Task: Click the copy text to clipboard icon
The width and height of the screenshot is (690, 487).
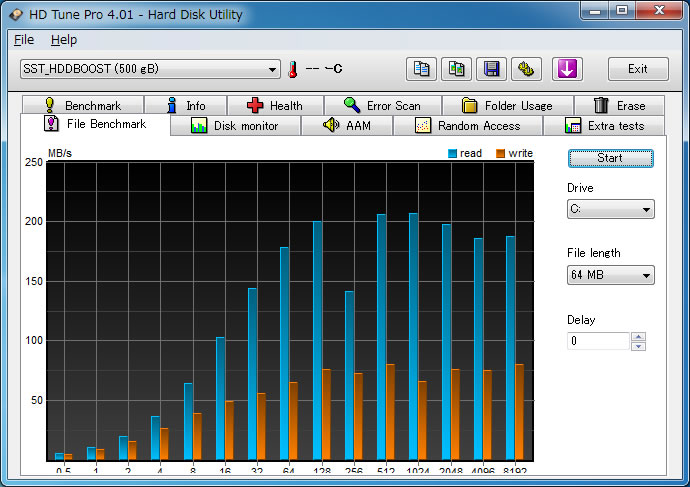Action: tap(421, 69)
